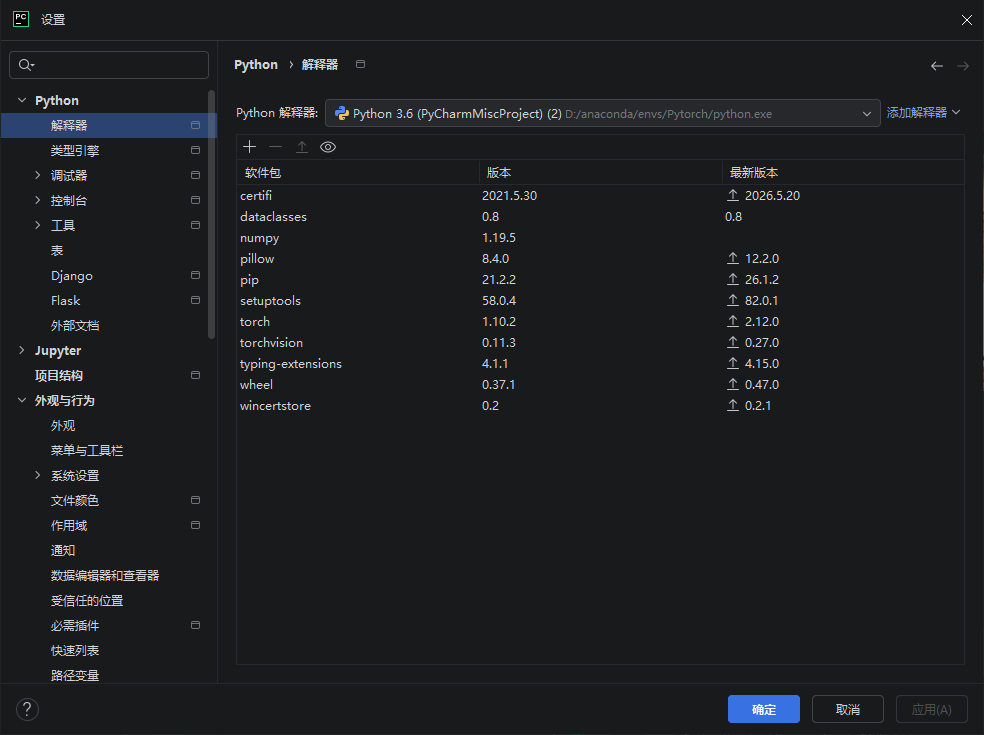This screenshot has width=984, height=735.
Task: Click pip version 21.2.2 cell
Action: tap(499, 279)
